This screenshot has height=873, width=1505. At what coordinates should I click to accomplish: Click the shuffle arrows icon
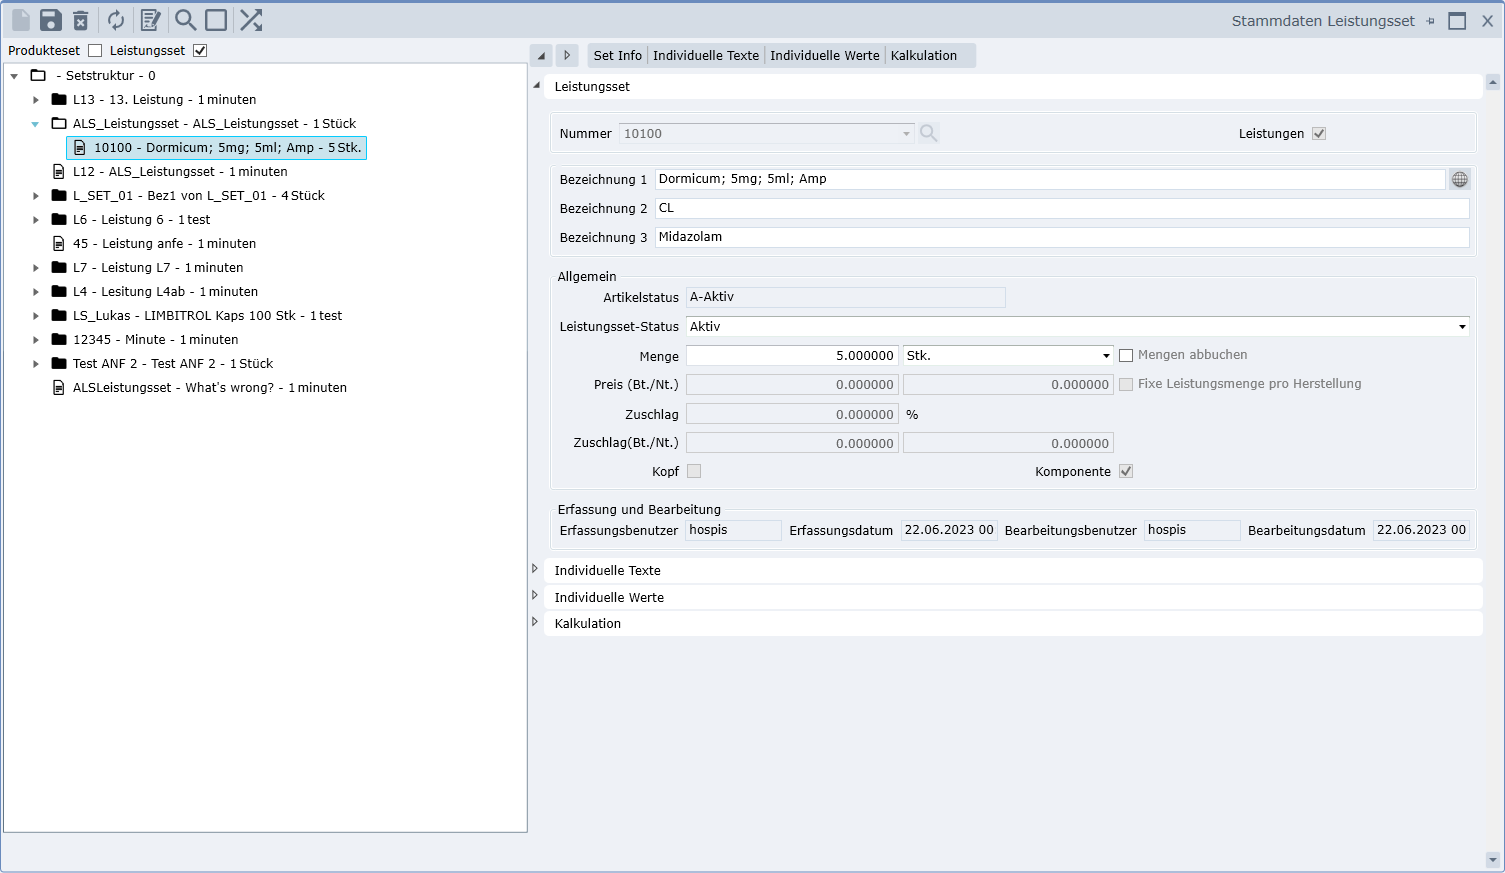(x=251, y=20)
